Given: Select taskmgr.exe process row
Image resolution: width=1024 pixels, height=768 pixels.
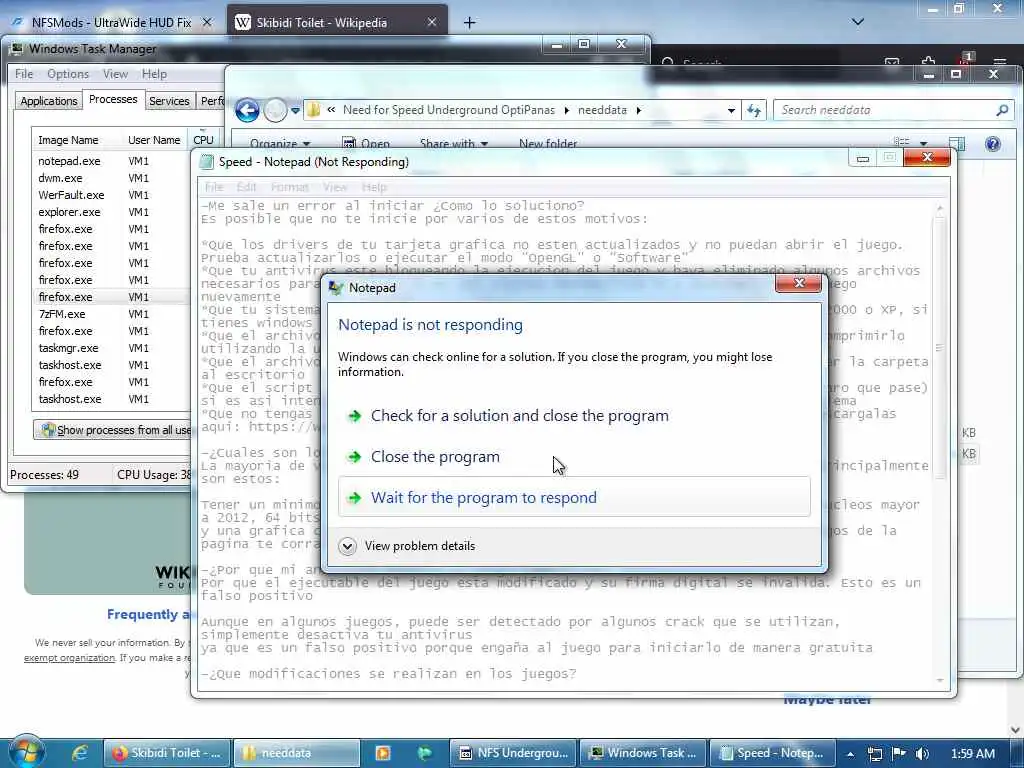Looking at the screenshot, I should point(111,347).
